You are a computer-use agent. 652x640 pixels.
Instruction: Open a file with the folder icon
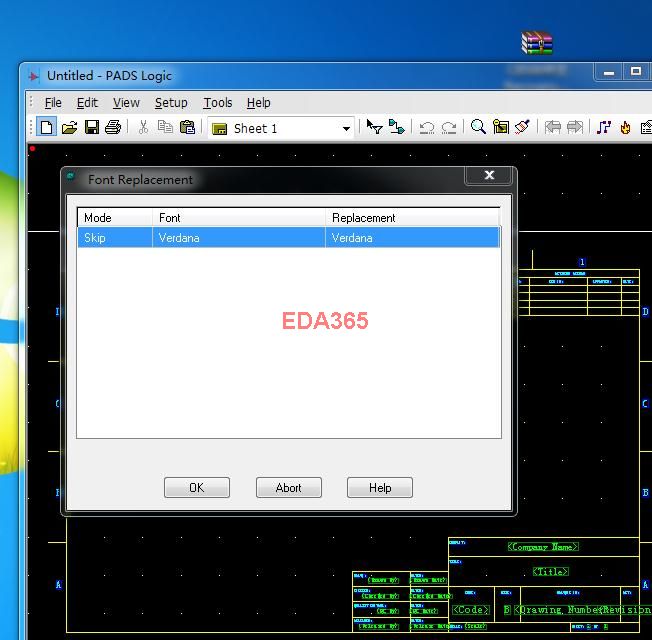click(x=69, y=127)
